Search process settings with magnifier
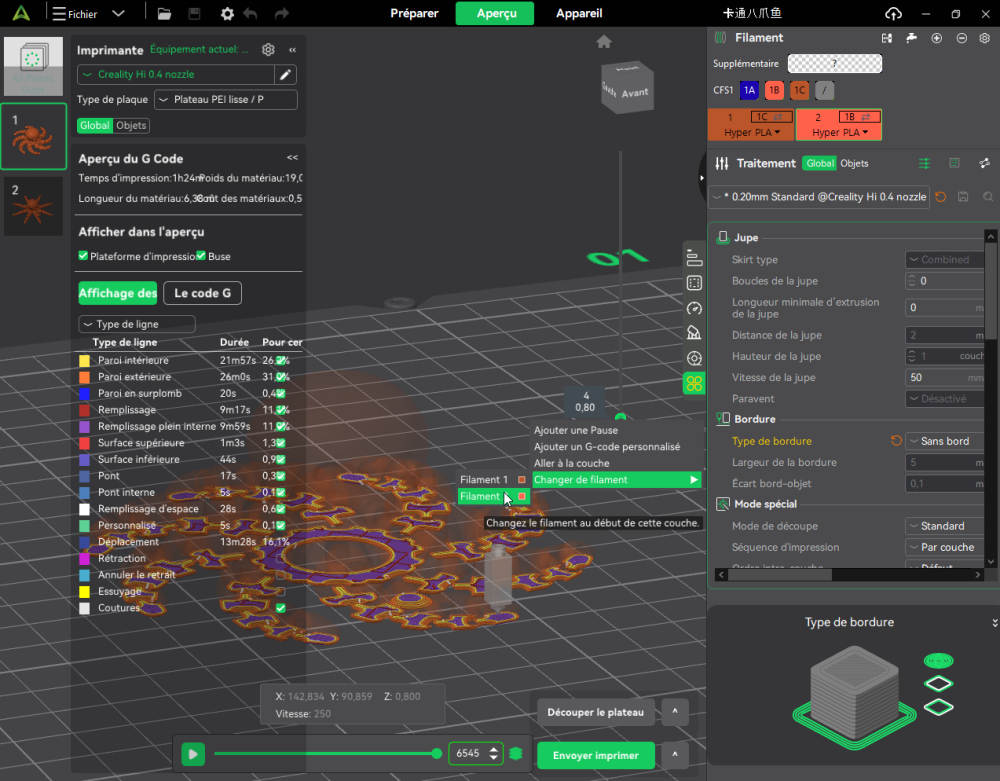 [987, 197]
